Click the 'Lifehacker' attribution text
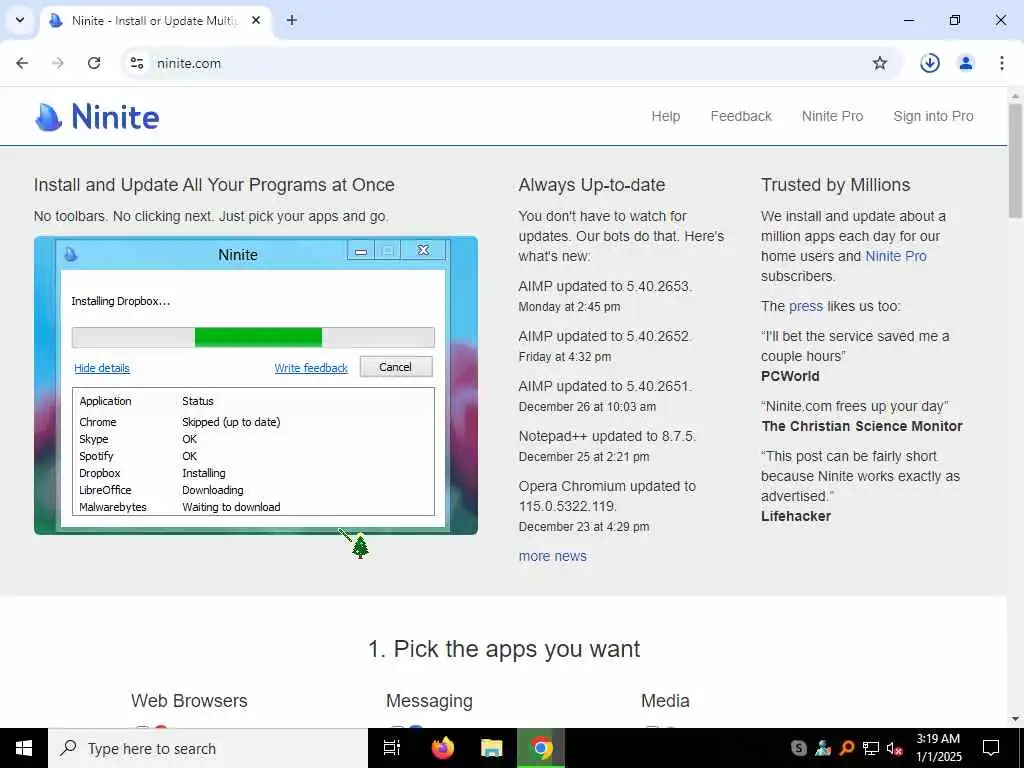This screenshot has width=1024, height=768. 795,516
